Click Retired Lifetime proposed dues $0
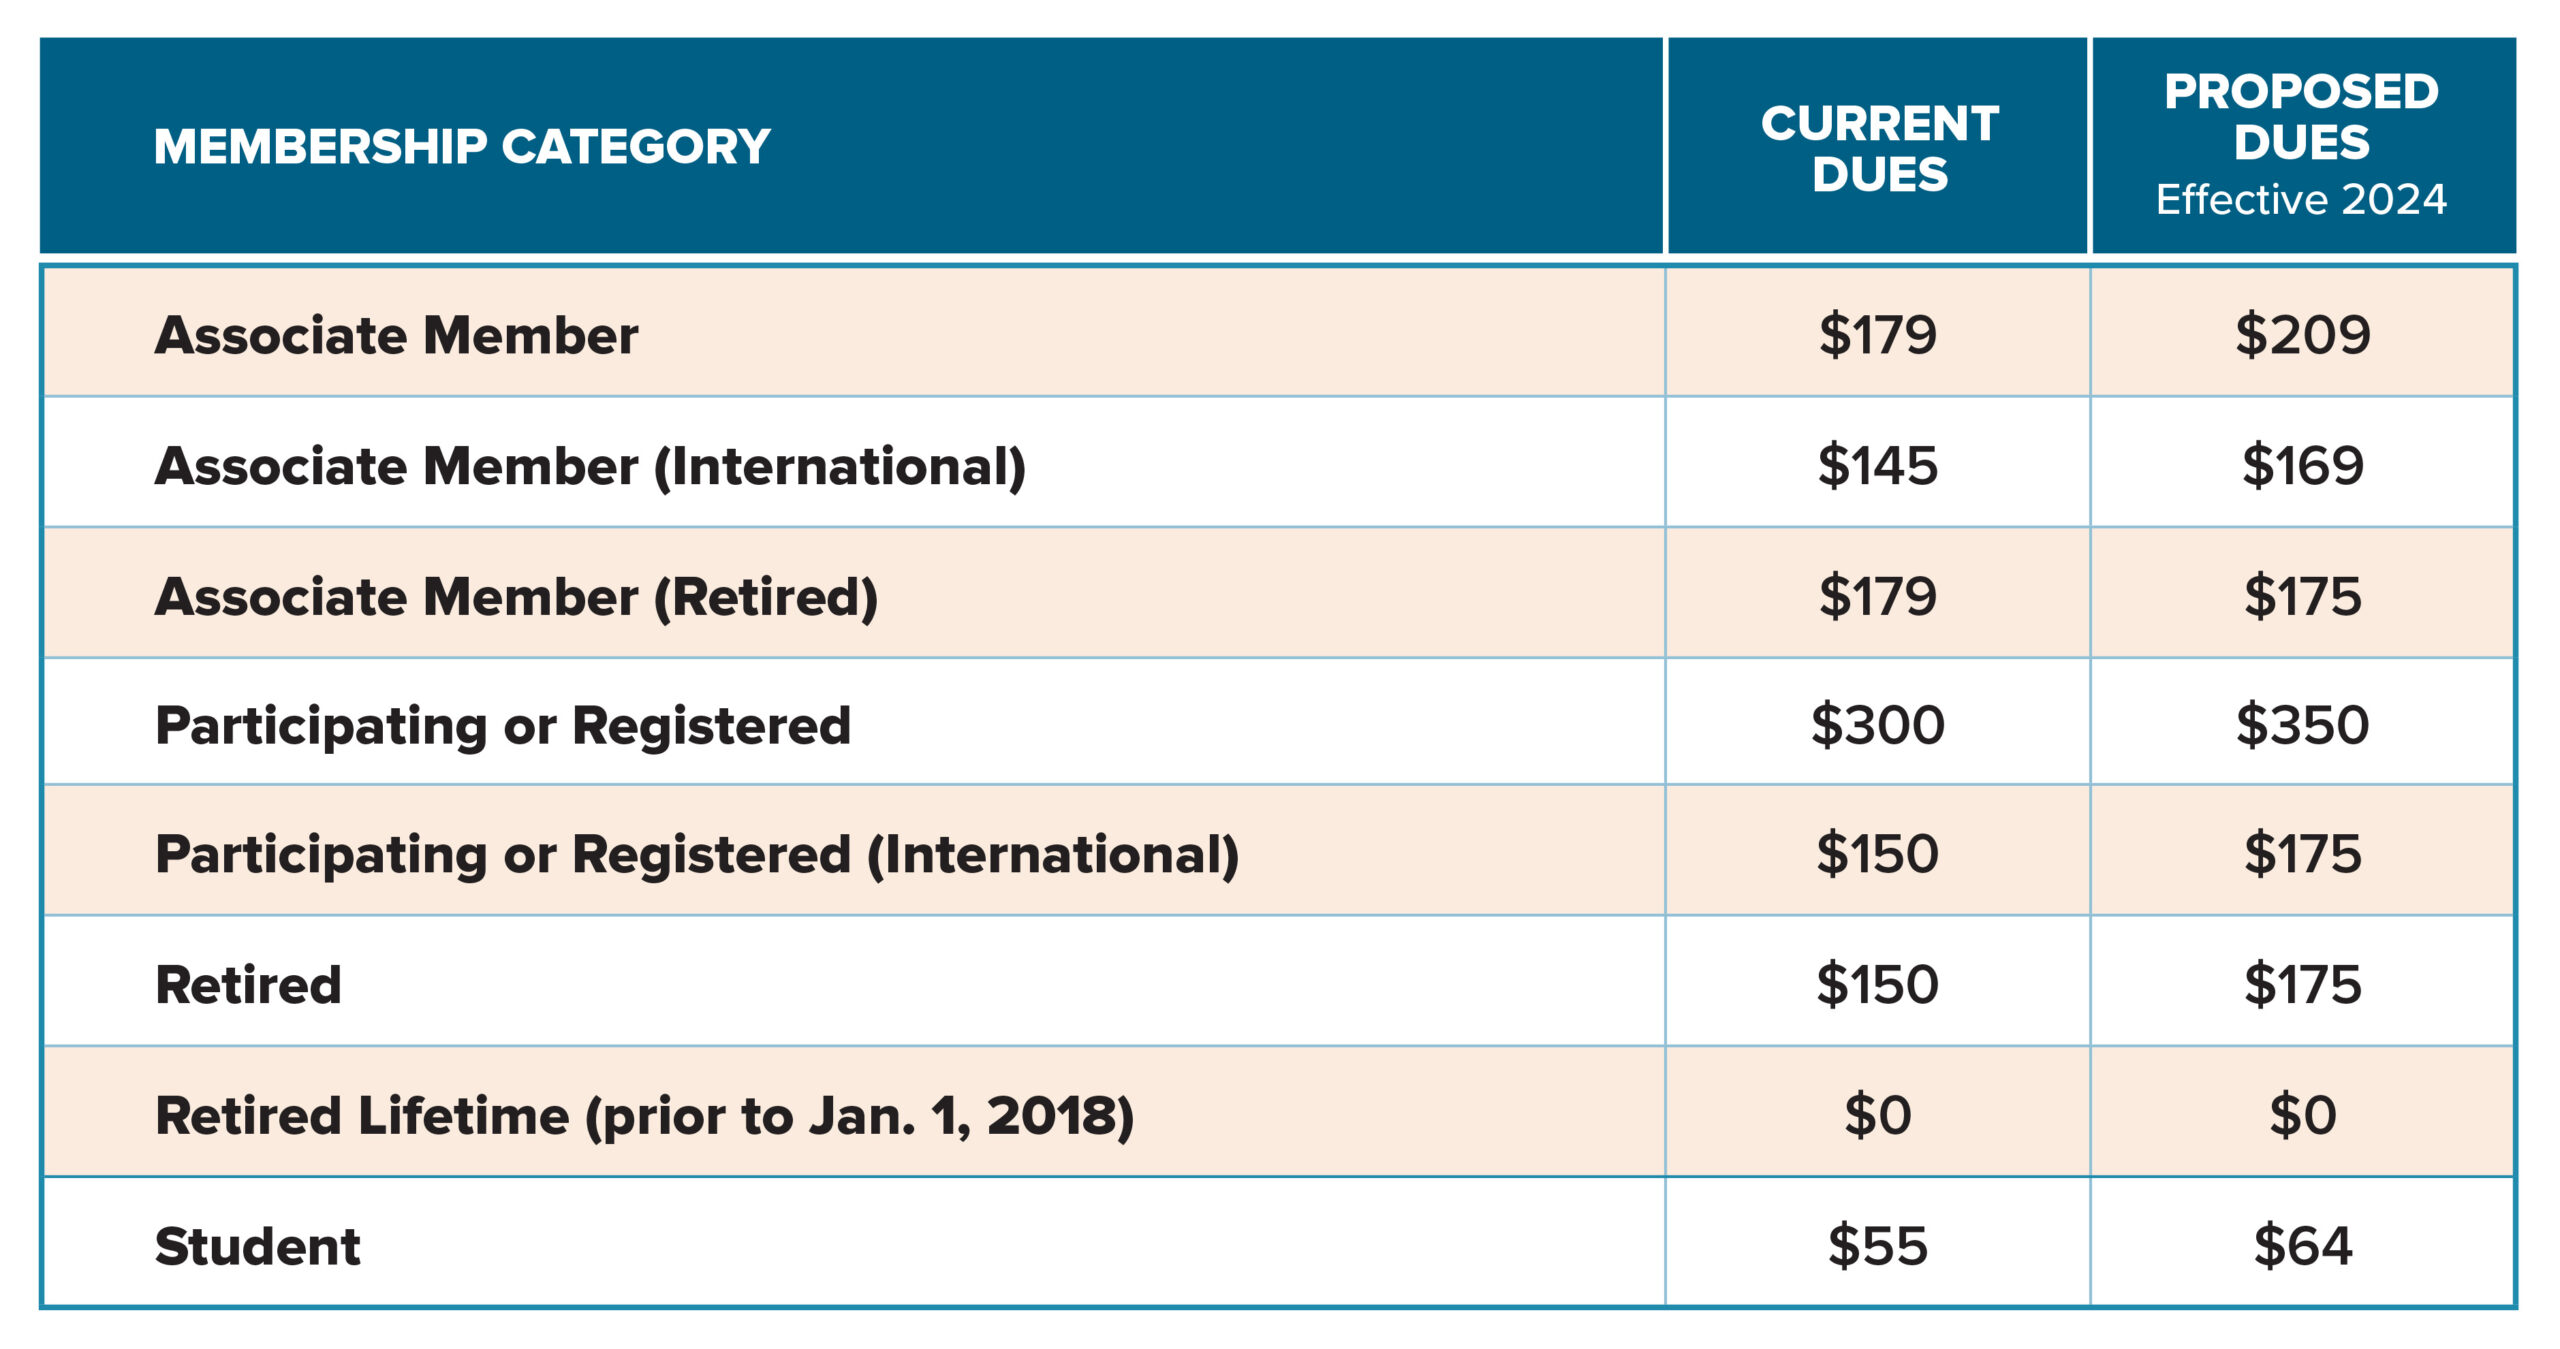This screenshot has width=2560, height=1349. pos(2302,1114)
